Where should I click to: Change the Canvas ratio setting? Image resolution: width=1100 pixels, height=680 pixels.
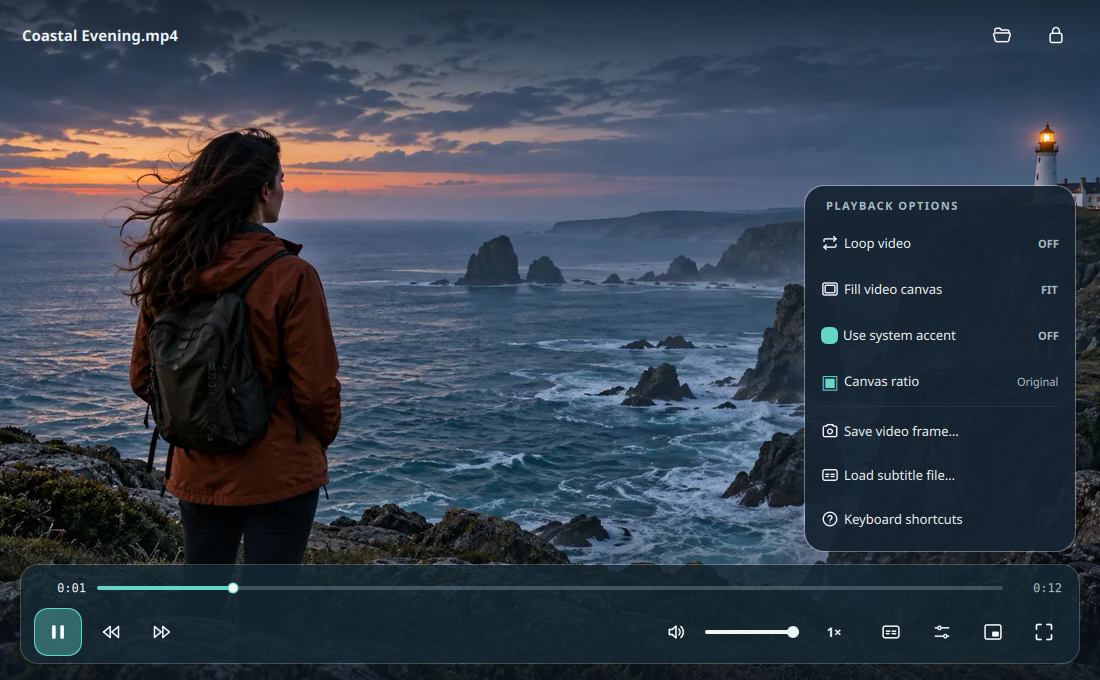point(940,382)
